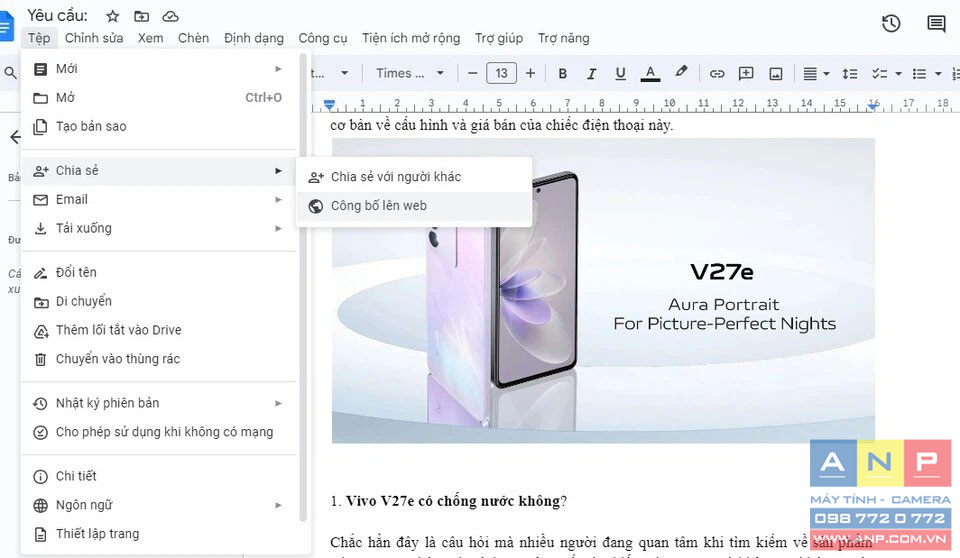Star the document with the star icon

(x=113, y=16)
